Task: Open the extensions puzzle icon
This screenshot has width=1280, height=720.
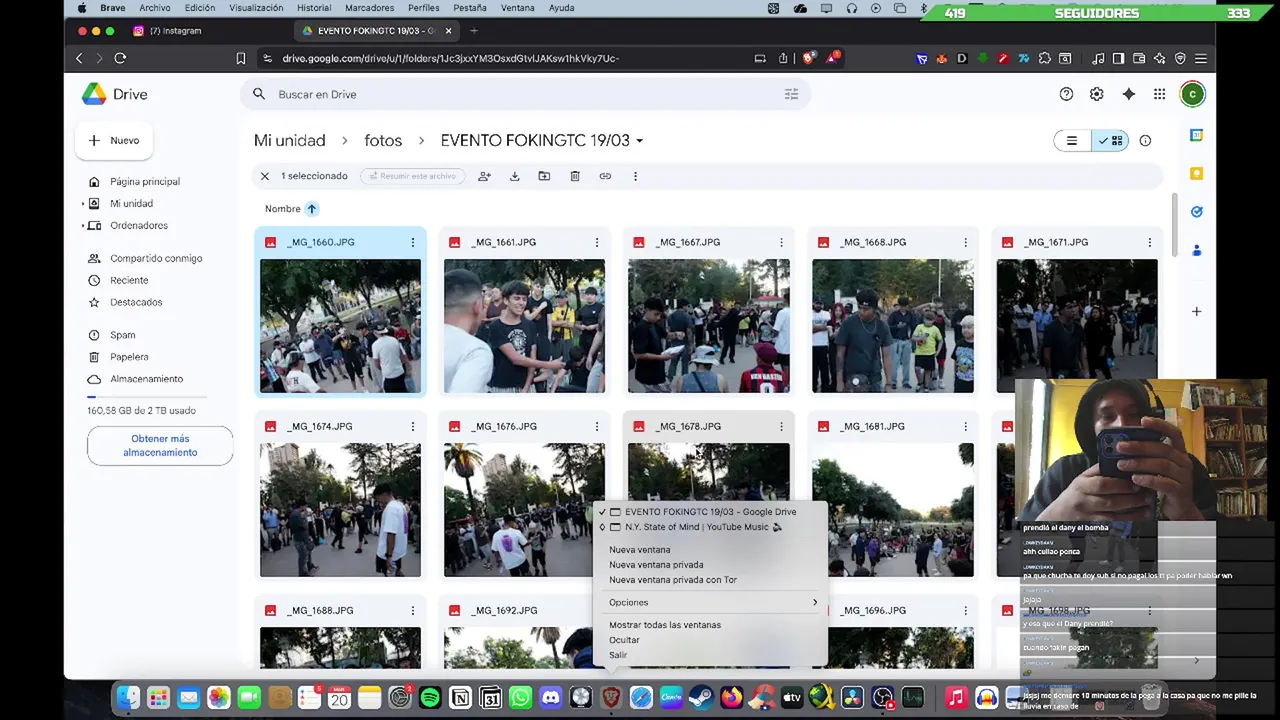Action: pos(1045,58)
